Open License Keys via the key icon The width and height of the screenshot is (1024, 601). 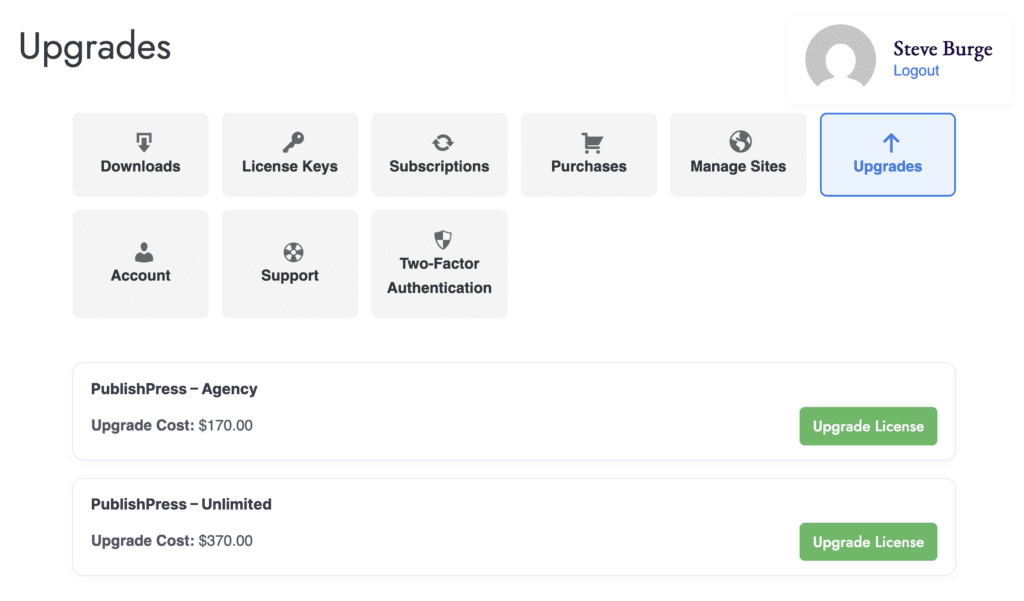pyautogui.click(x=291, y=142)
